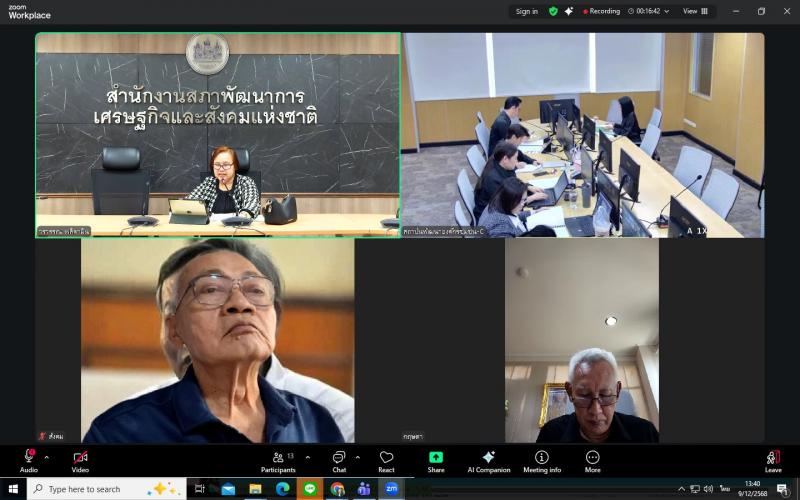Click the Sign in link
The image size is (800, 500).
click(527, 11)
